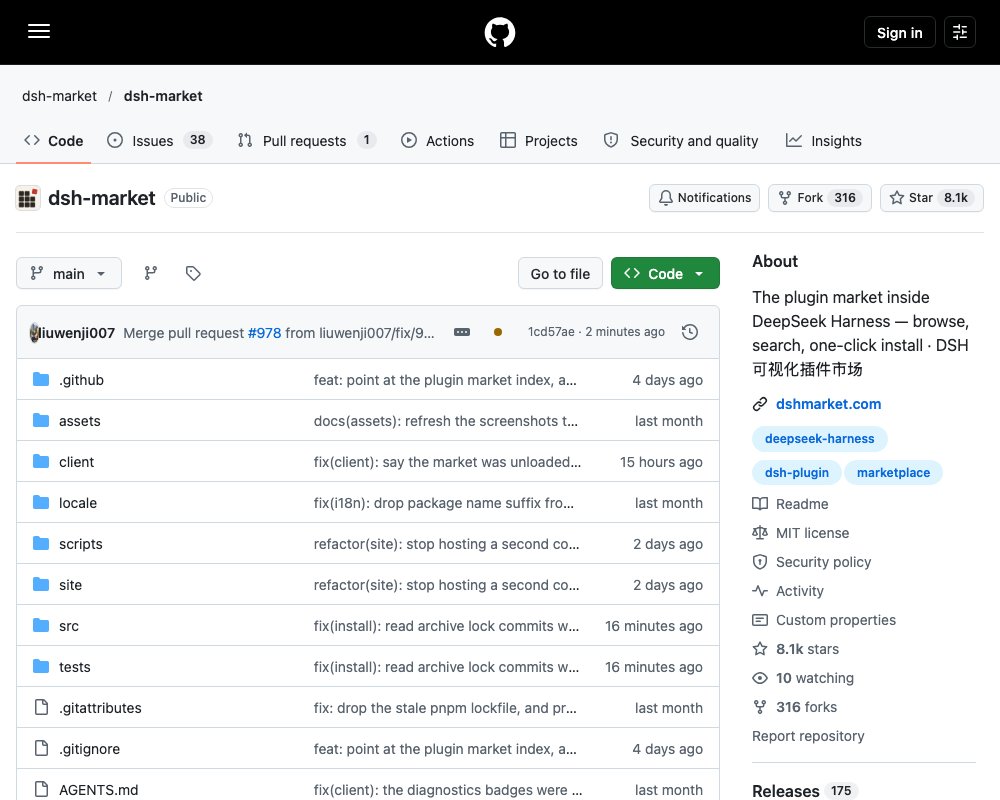Open the assets folder icon
Viewport: 1000px width, 800px height.
(x=41, y=420)
